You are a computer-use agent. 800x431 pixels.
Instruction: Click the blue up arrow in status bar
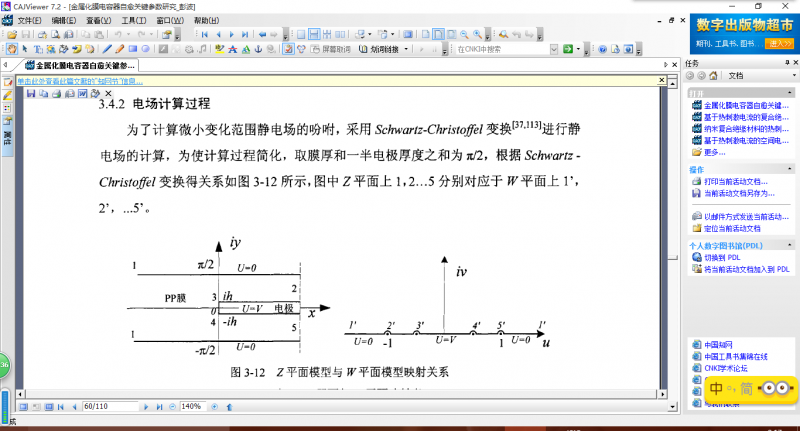point(229,407)
